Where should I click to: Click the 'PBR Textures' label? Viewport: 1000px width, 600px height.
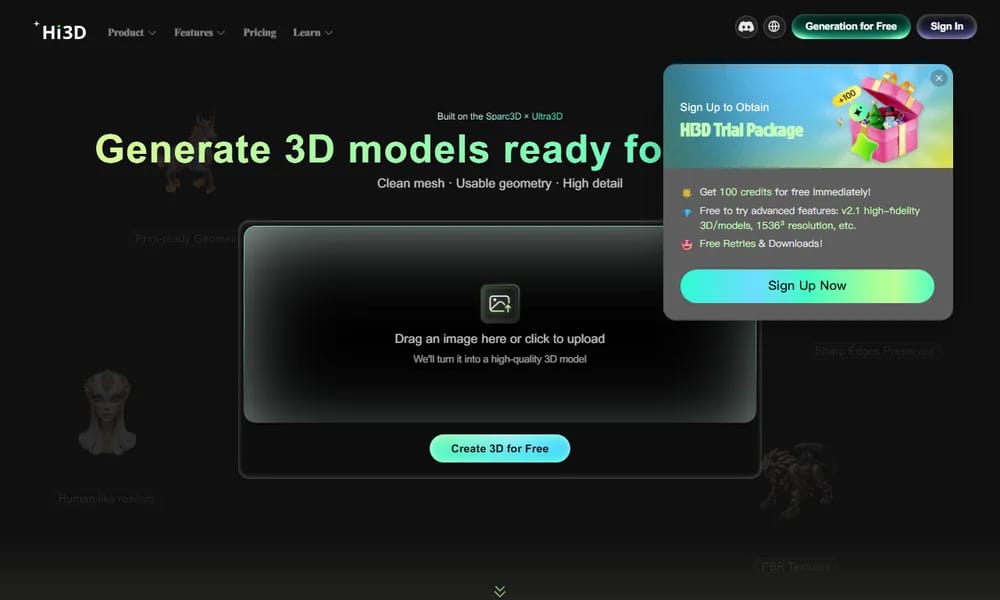click(x=796, y=566)
